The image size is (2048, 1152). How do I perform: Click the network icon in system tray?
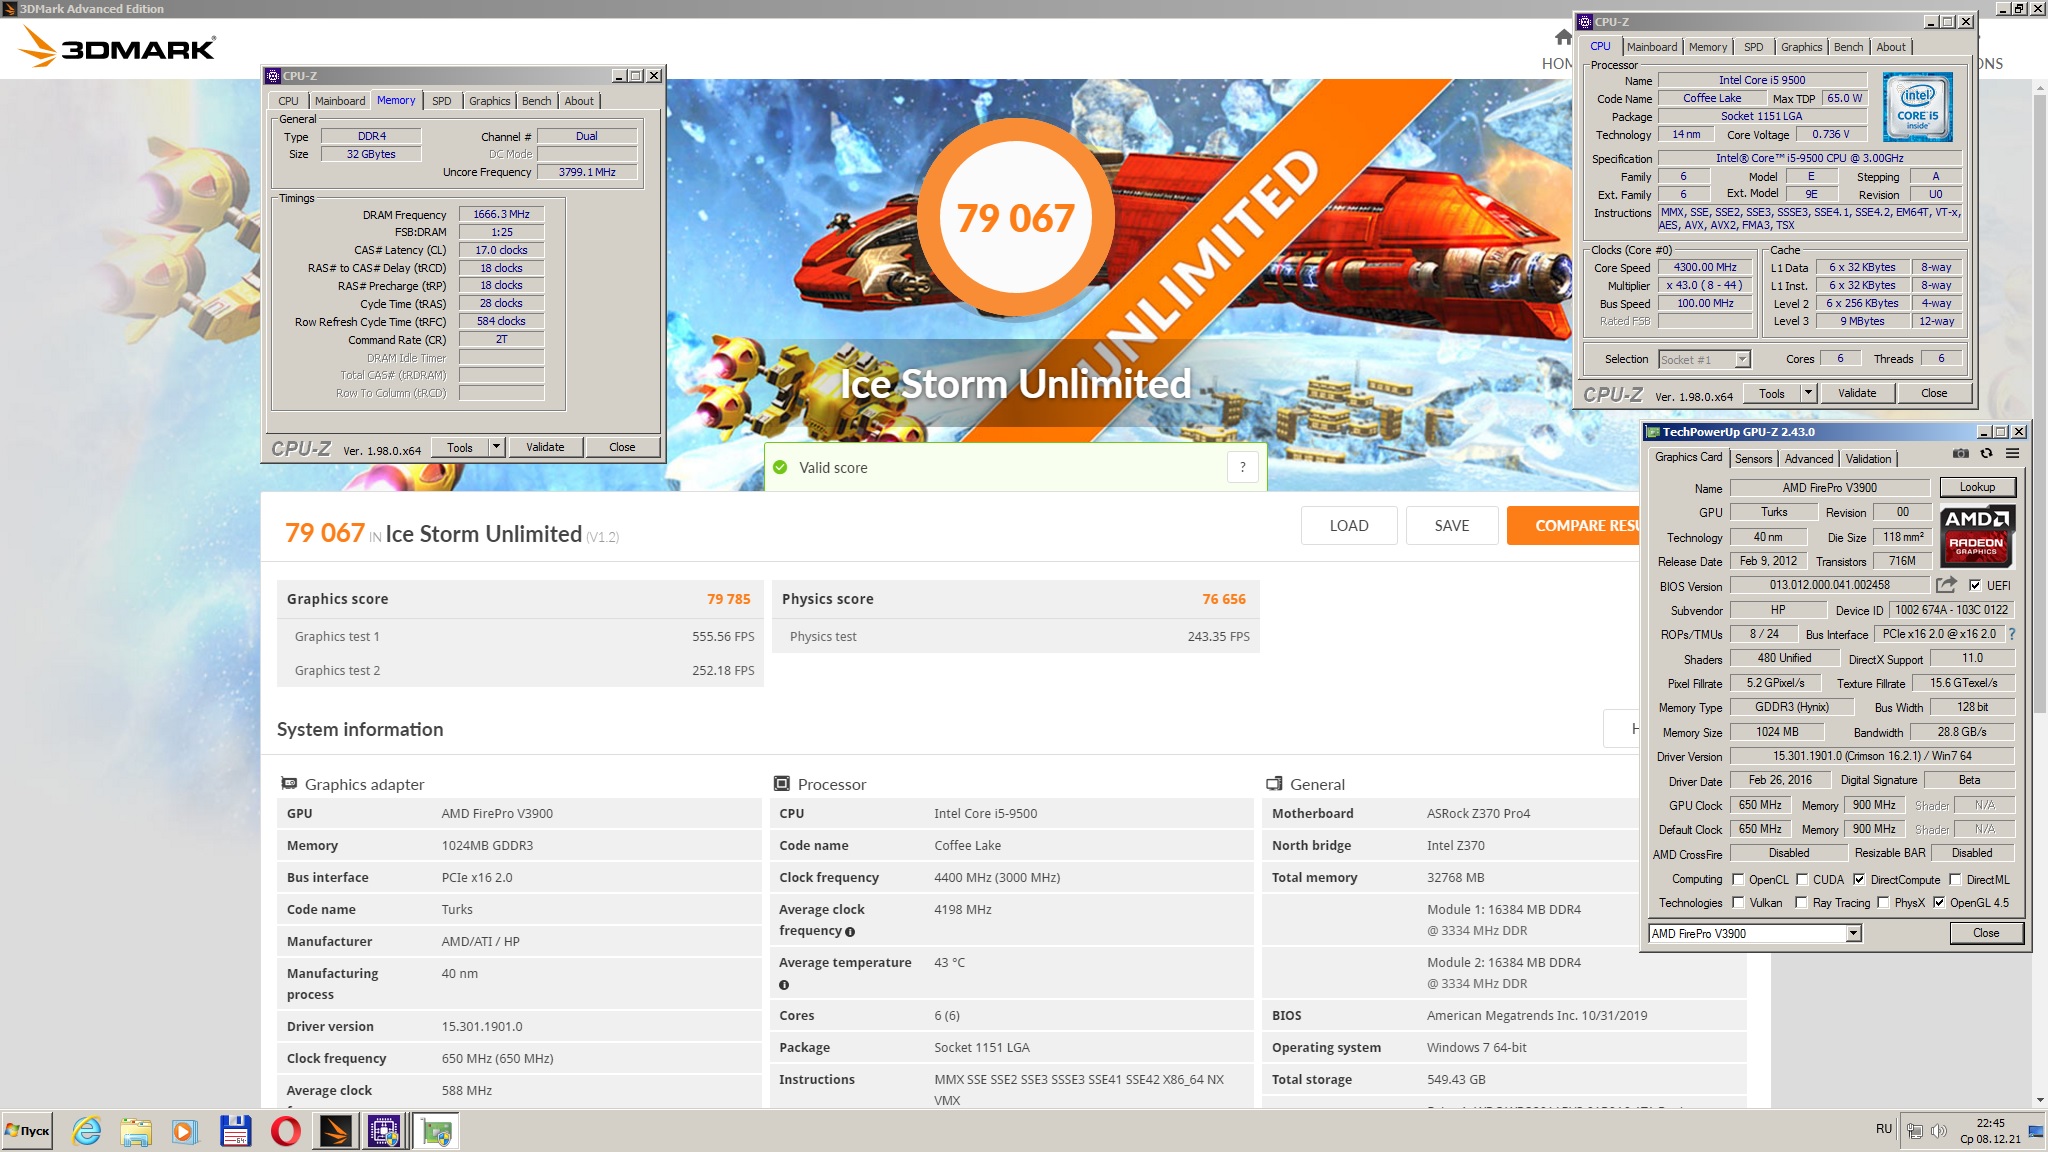tap(1914, 1131)
